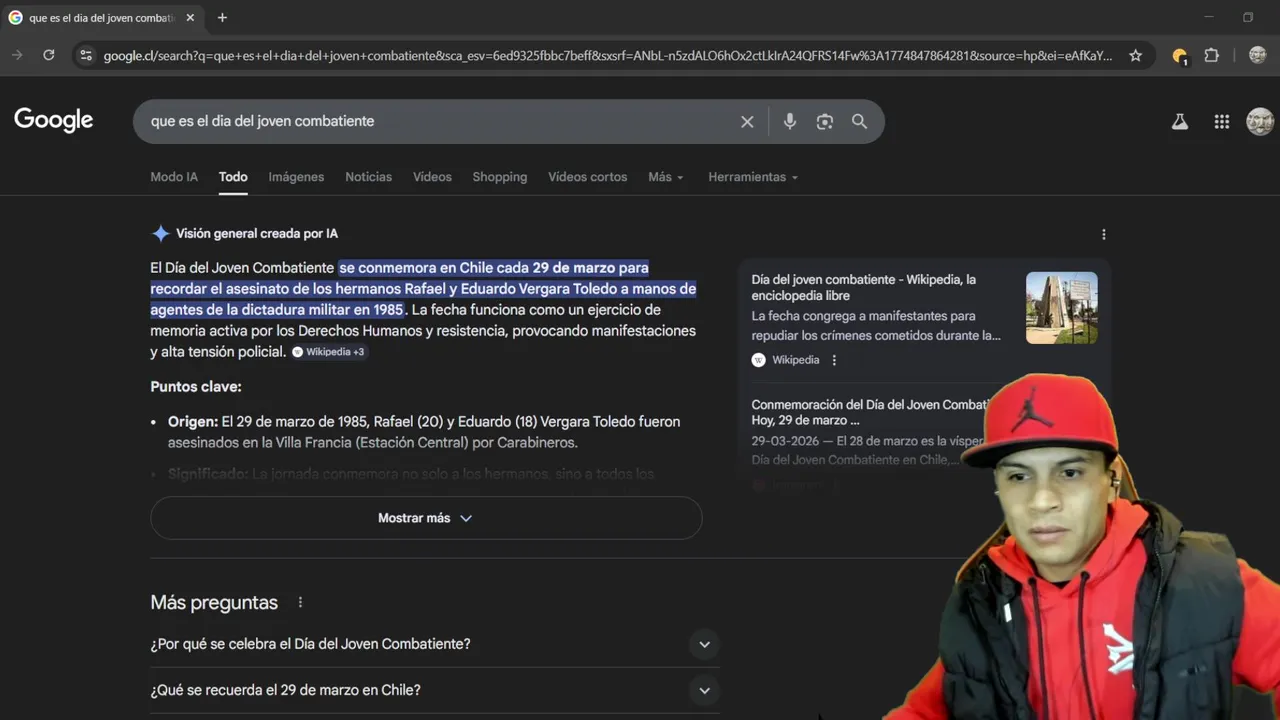Click the 'Más preguntas' heading
1280x720 pixels.
coord(214,602)
